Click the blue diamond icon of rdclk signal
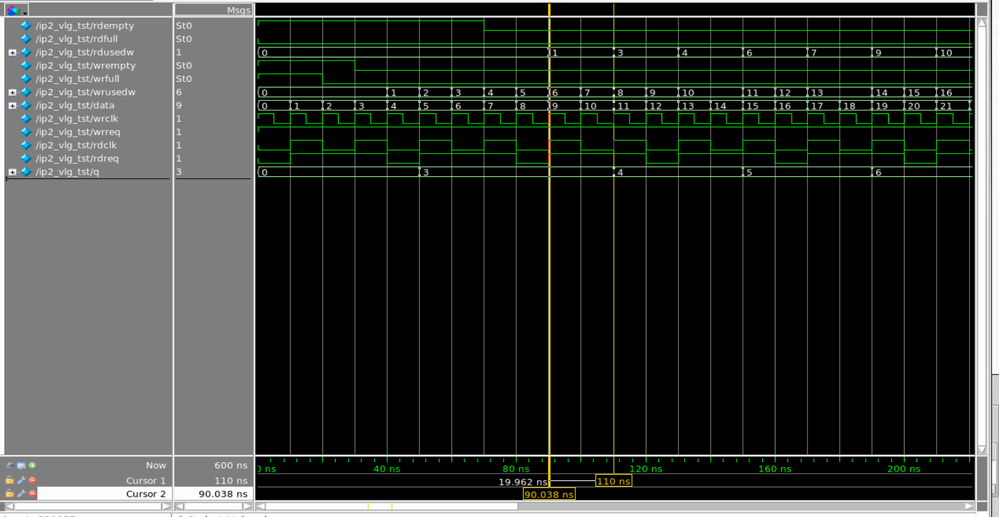Viewport: 999px width, 517px height. [26, 145]
